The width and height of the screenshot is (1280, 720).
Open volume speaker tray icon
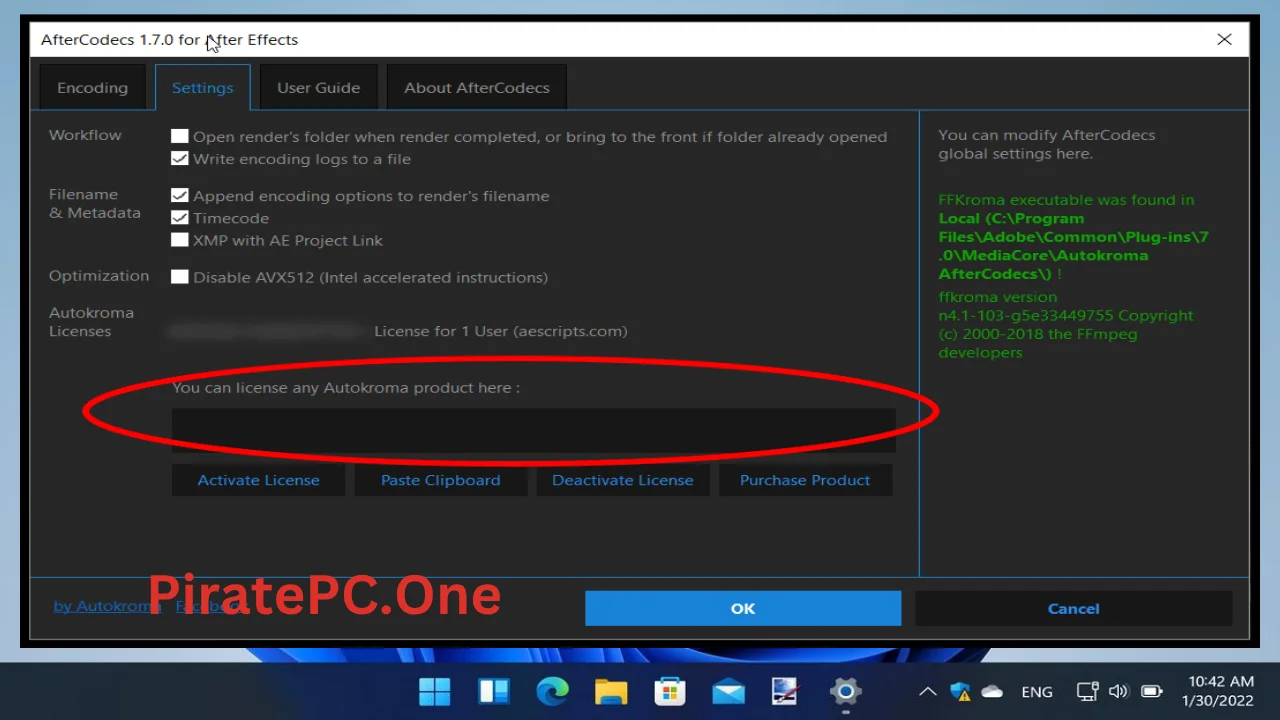click(1119, 691)
